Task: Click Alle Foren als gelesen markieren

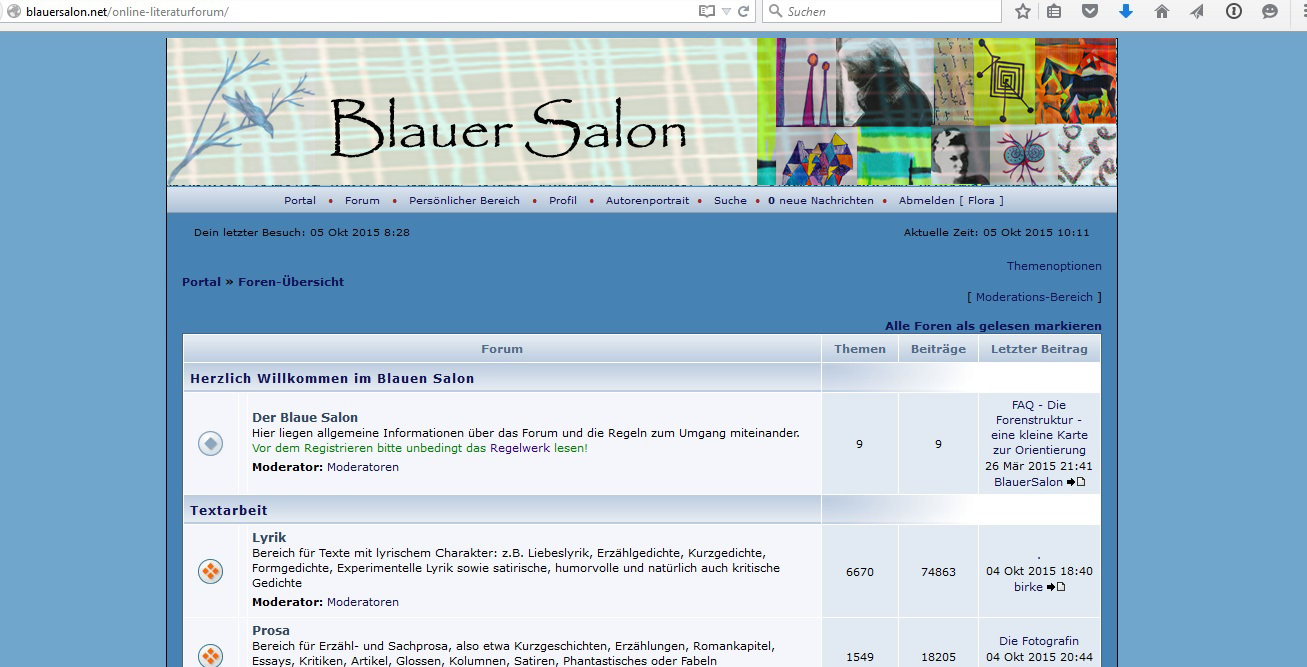Action: (x=992, y=326)
